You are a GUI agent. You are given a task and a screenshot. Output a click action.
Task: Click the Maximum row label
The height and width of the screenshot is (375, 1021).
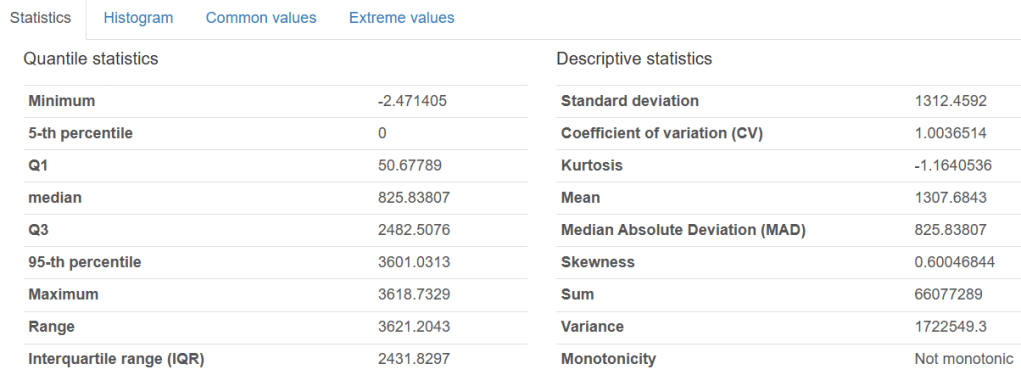64,294
